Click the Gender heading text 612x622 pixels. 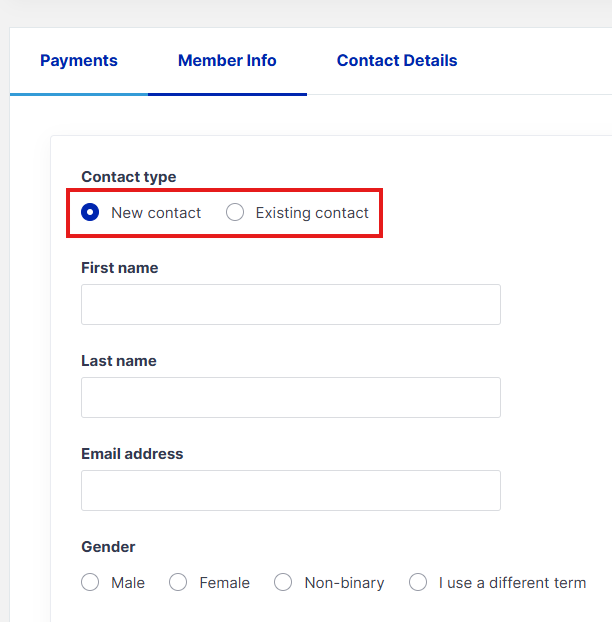coord(108,547)
